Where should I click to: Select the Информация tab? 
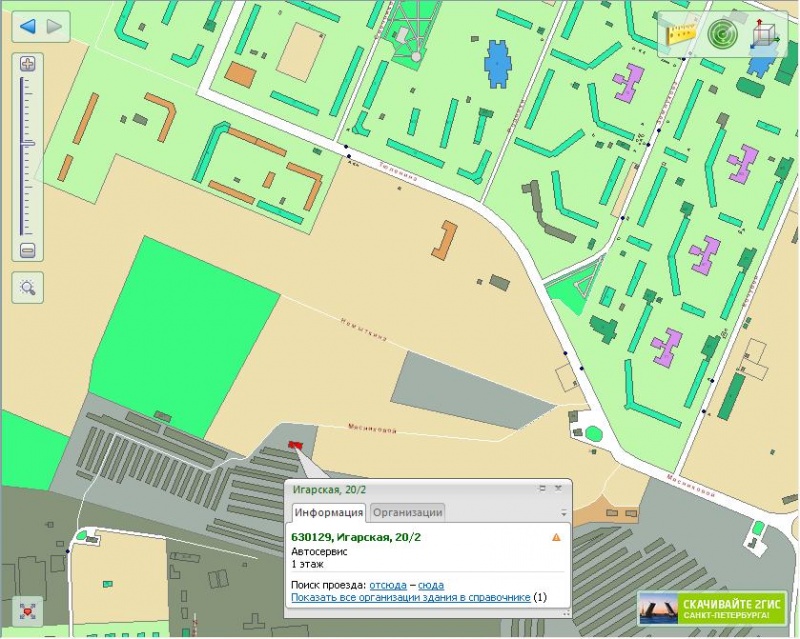[329, 512]
